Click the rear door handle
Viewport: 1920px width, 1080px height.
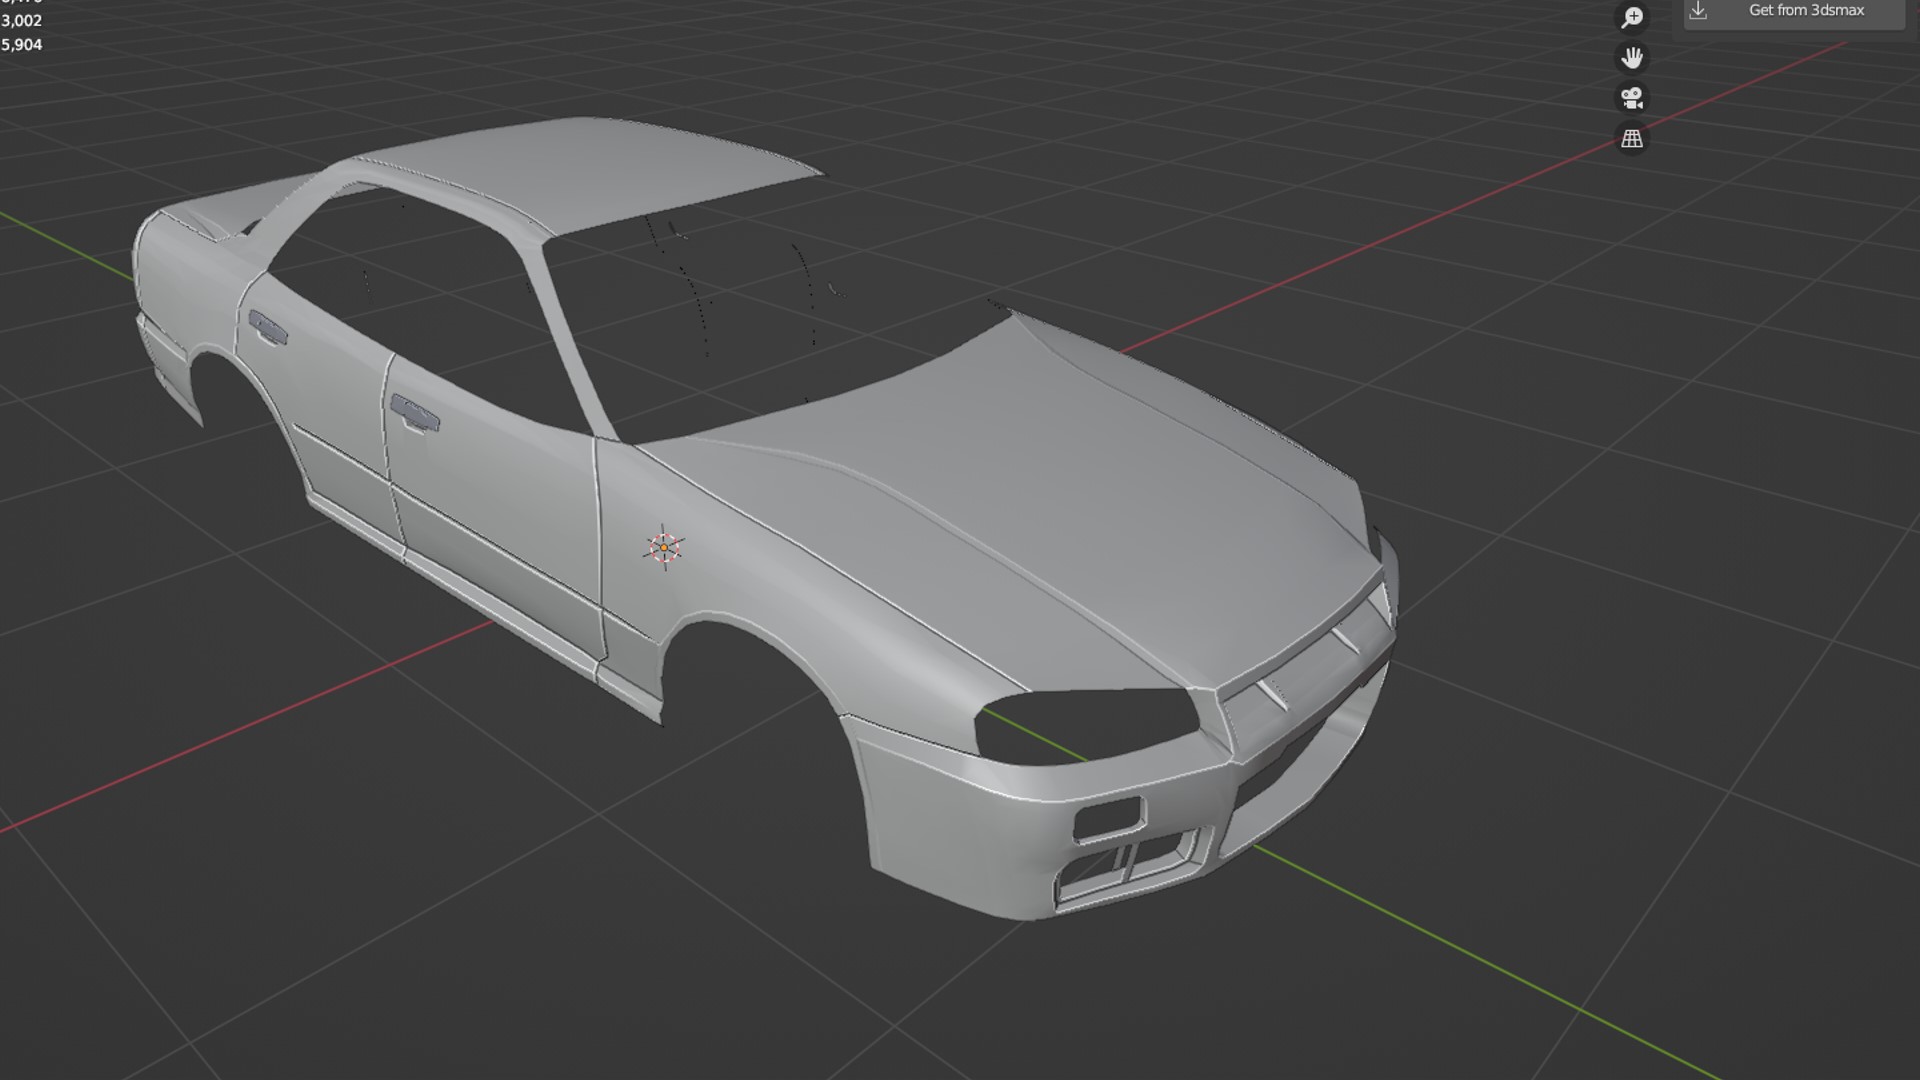click(267, 328)
